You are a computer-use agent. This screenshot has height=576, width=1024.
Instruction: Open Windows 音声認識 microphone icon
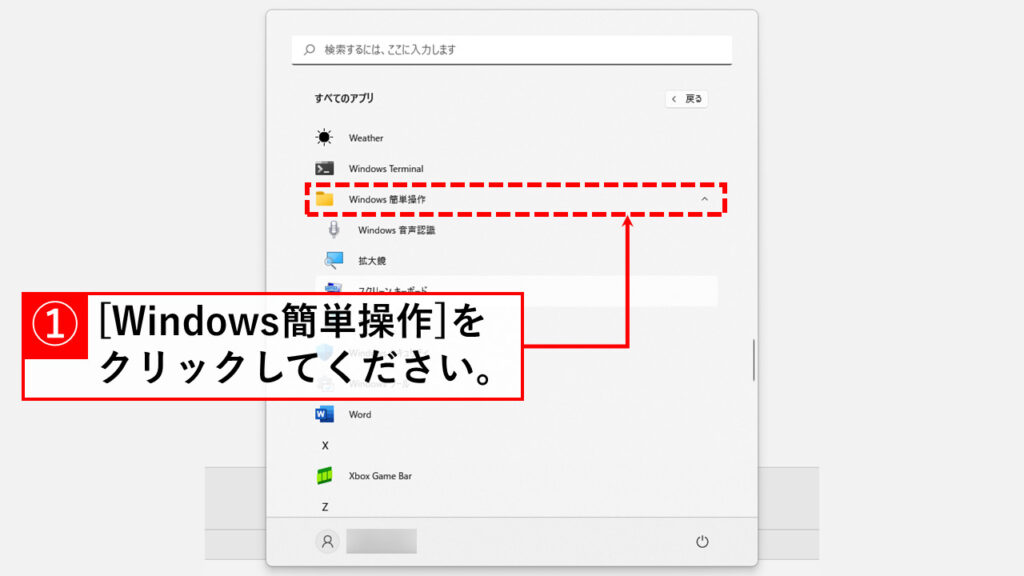coord(334,229)
